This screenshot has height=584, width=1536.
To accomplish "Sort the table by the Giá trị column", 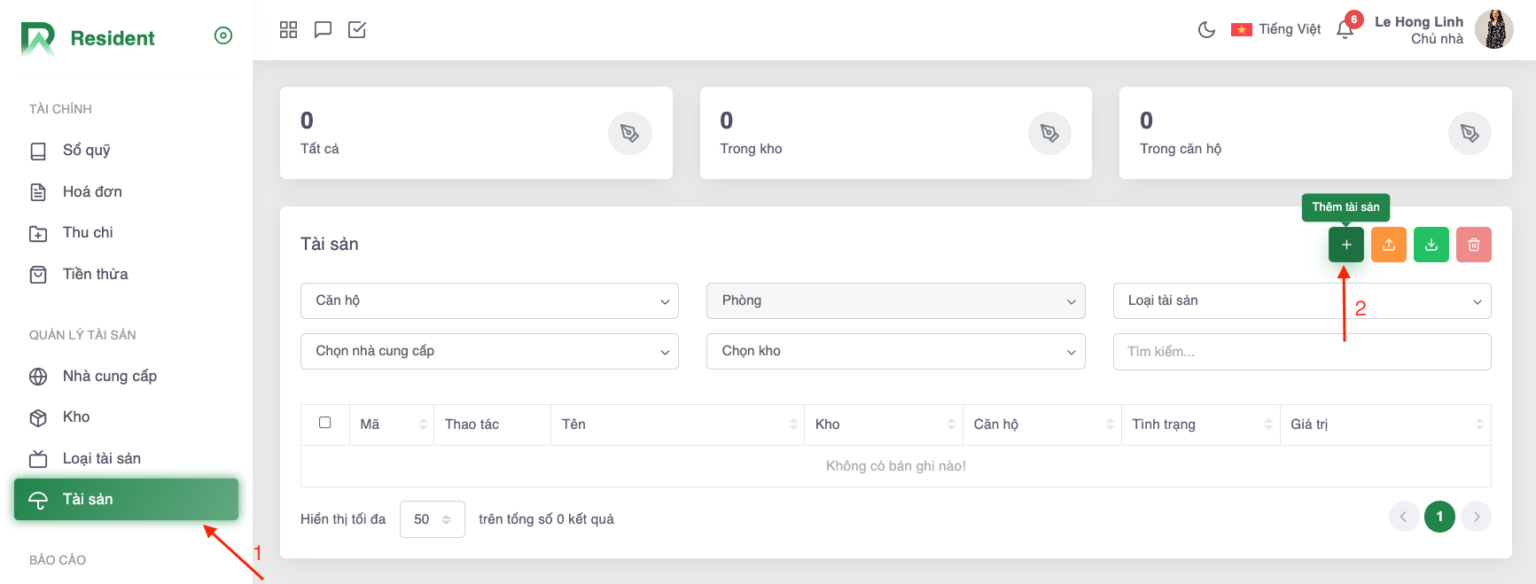I will (1384, 425).
